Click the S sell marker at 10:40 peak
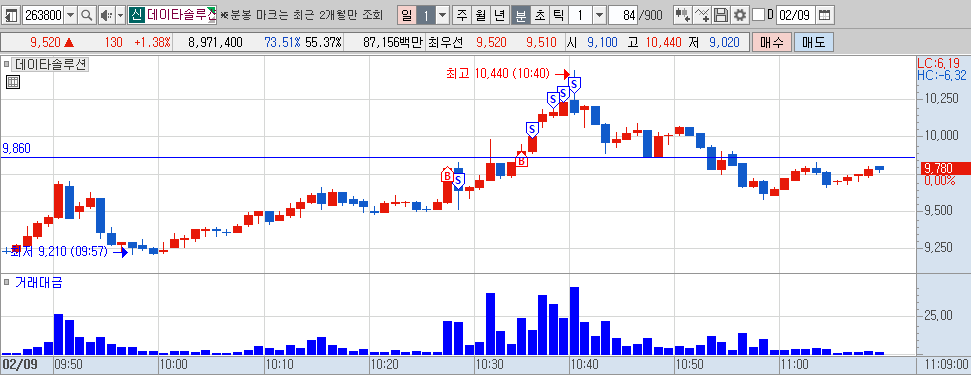 tap(574, 84)
